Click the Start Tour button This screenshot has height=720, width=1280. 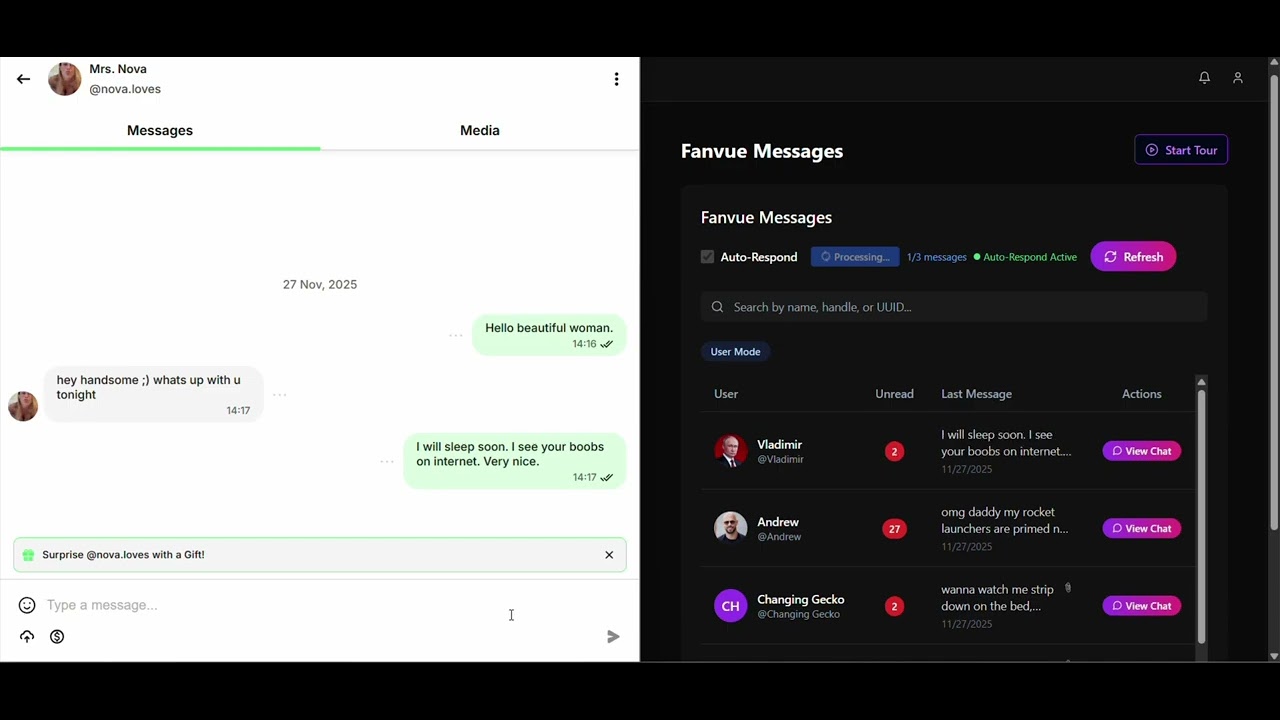click(x=1181, y=150)
